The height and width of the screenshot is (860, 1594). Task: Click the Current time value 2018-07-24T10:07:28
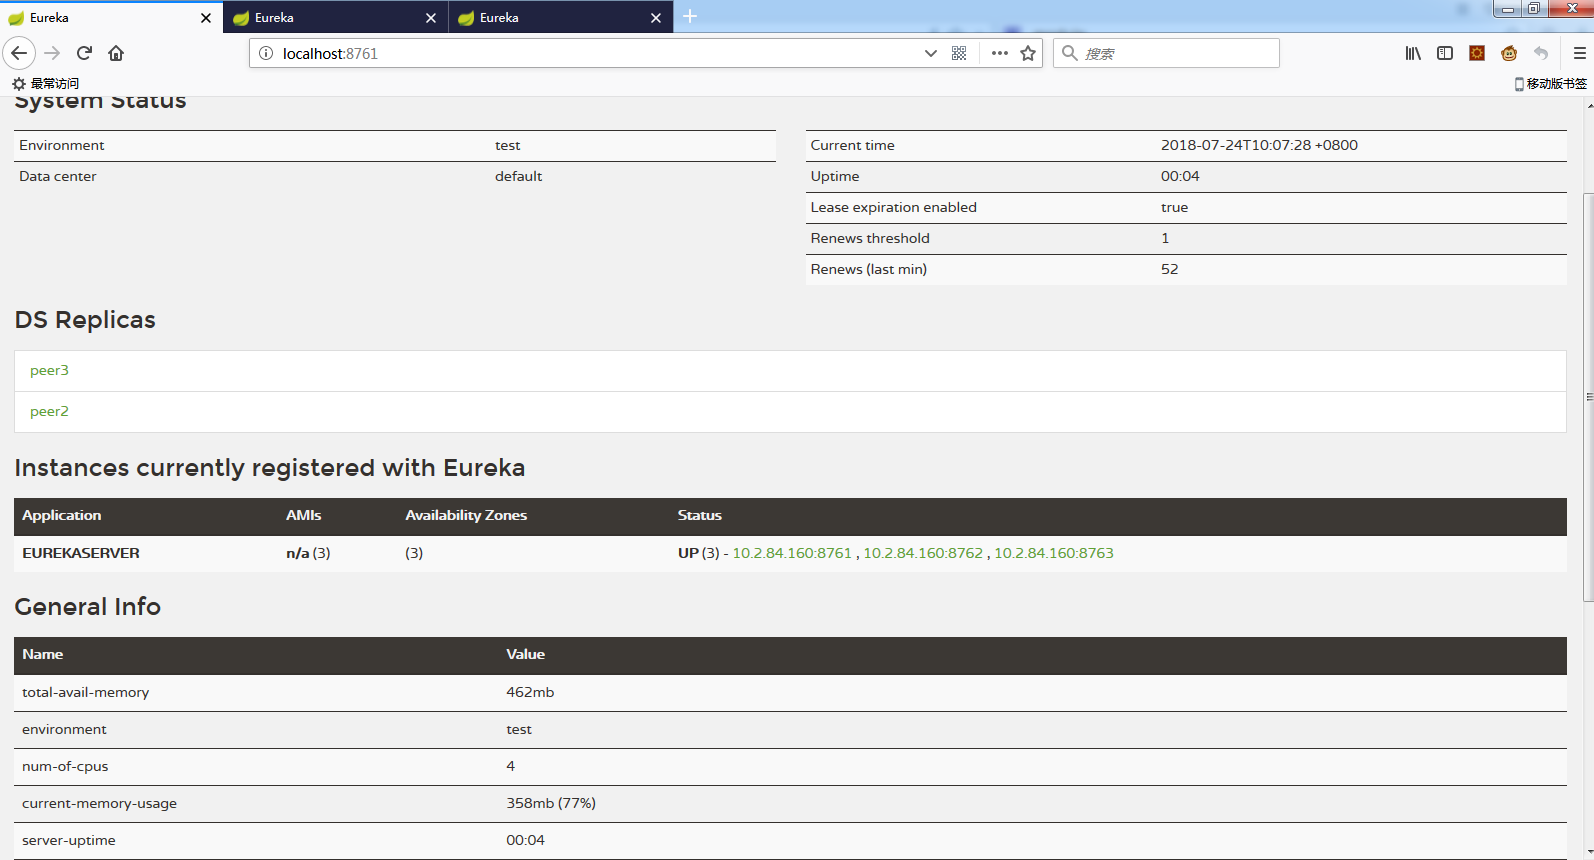pos(1259,145)
